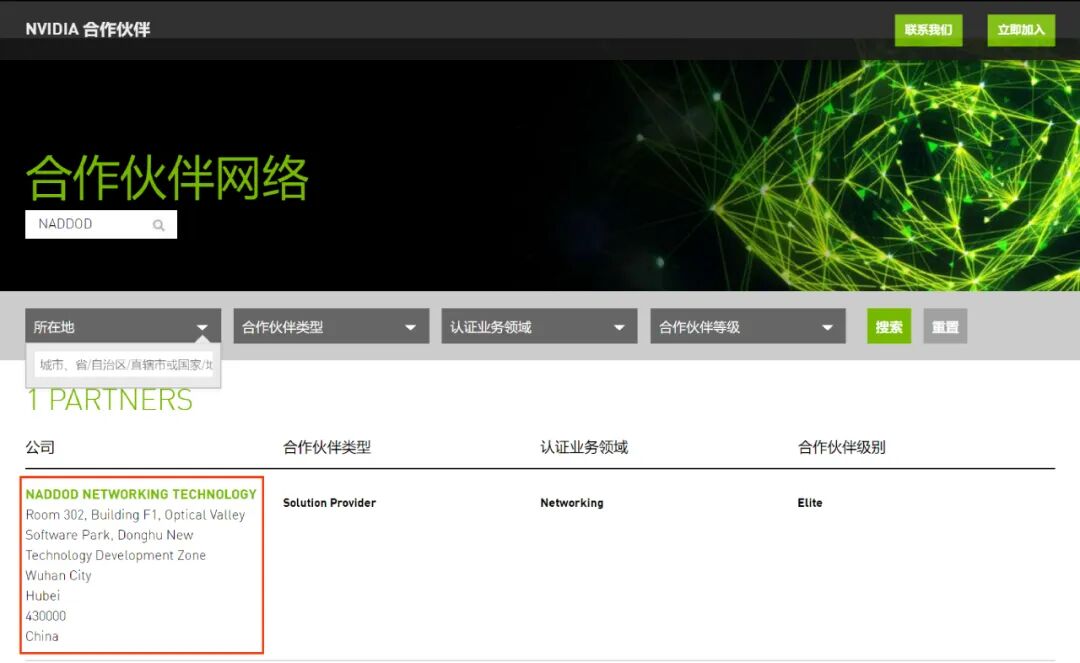
Task: Click the 合作伙伴类型 table column header
Action: click(x=326, y=448)
